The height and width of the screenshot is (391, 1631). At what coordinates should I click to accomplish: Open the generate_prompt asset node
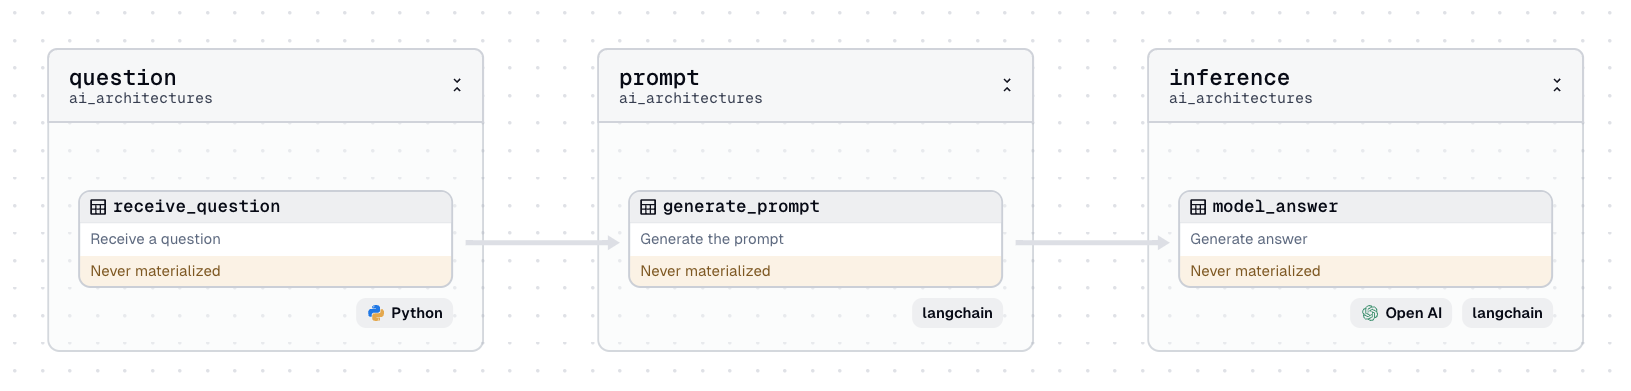(816, 239)
